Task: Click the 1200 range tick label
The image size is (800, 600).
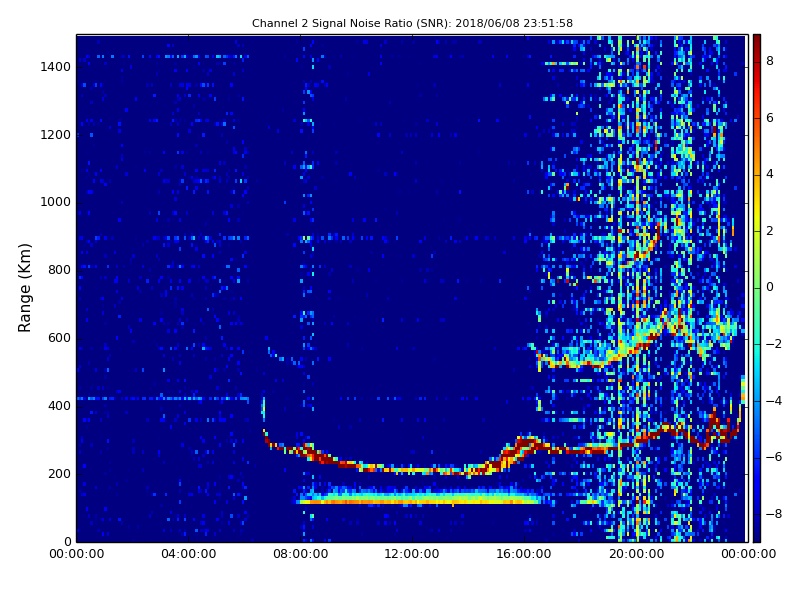Action: pos(56,135)
